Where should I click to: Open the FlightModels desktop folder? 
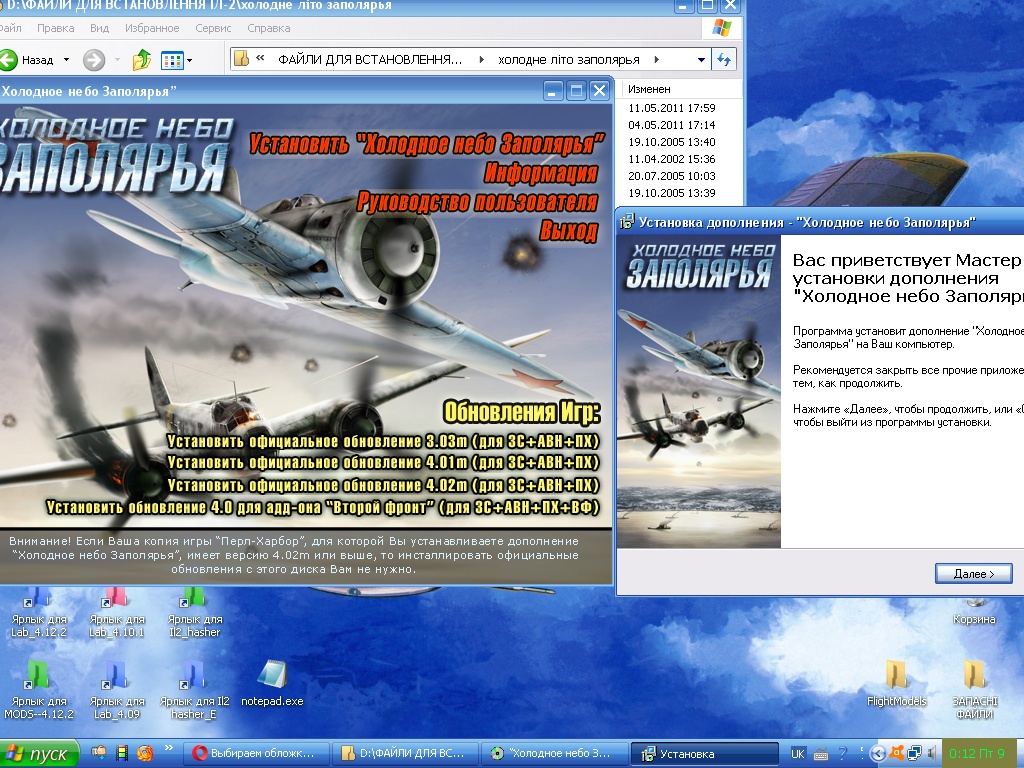pos(897,684)
